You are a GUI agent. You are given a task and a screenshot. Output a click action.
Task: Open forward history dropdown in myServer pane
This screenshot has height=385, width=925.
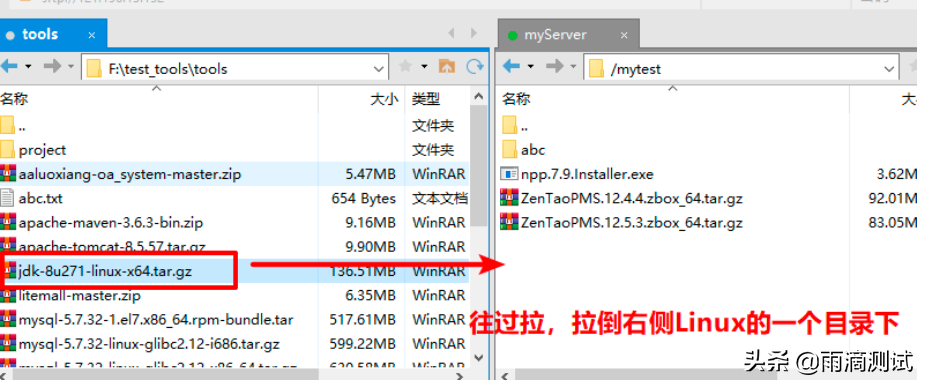[x=574, y=67]
